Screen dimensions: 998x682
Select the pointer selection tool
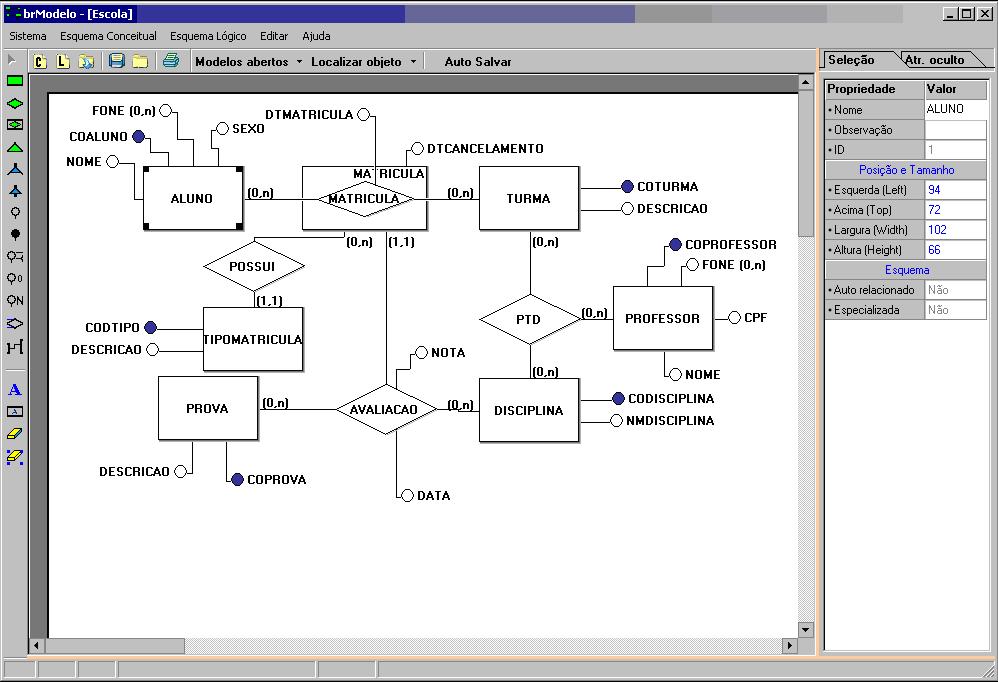[x=14, y=60]
